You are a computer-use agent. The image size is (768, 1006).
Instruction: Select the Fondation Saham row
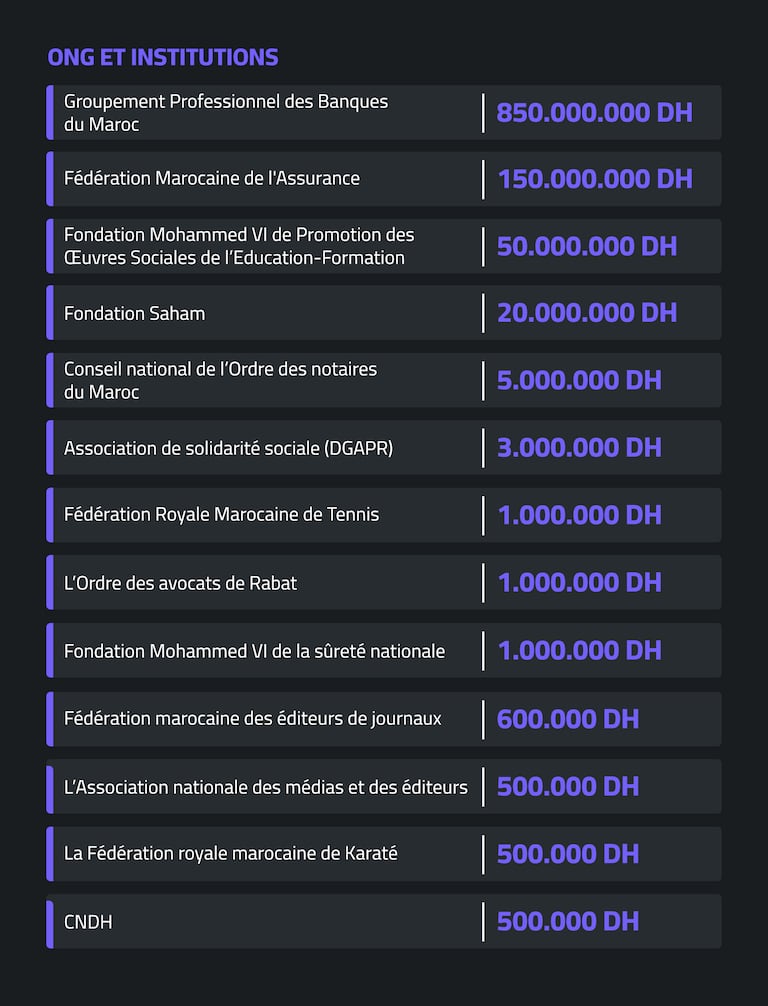(x=135, y=313)
